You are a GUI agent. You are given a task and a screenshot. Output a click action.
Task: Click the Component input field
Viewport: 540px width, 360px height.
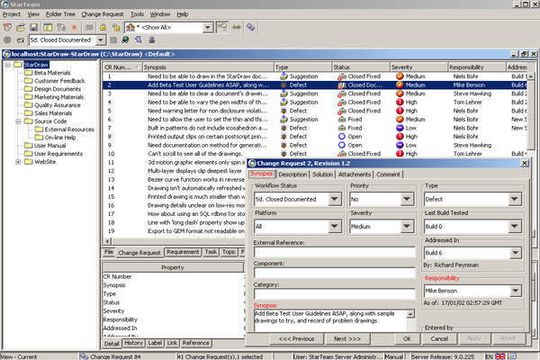[x=334, y=273]
